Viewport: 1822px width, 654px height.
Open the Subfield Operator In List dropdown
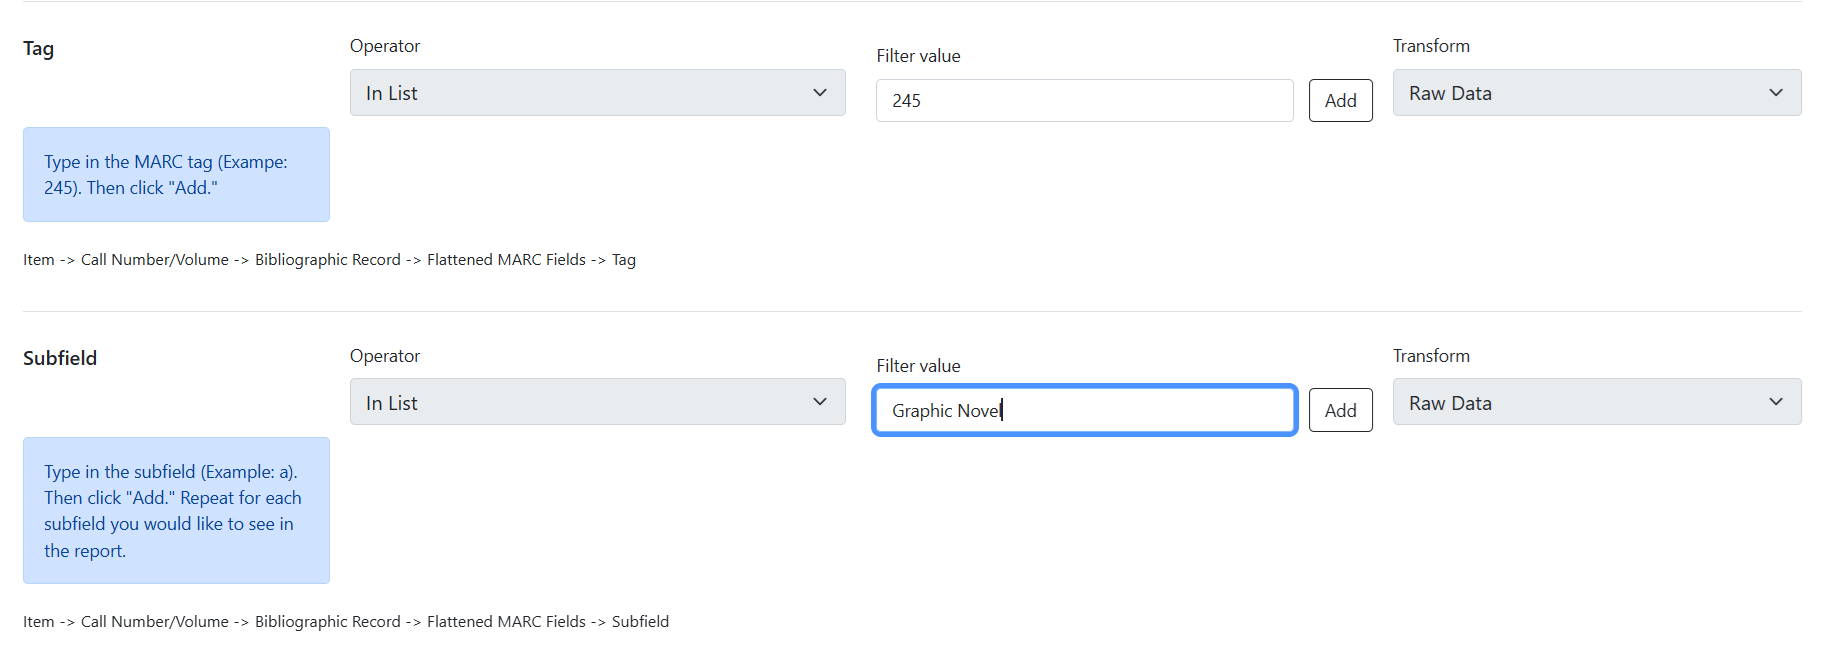click(597, 402)
